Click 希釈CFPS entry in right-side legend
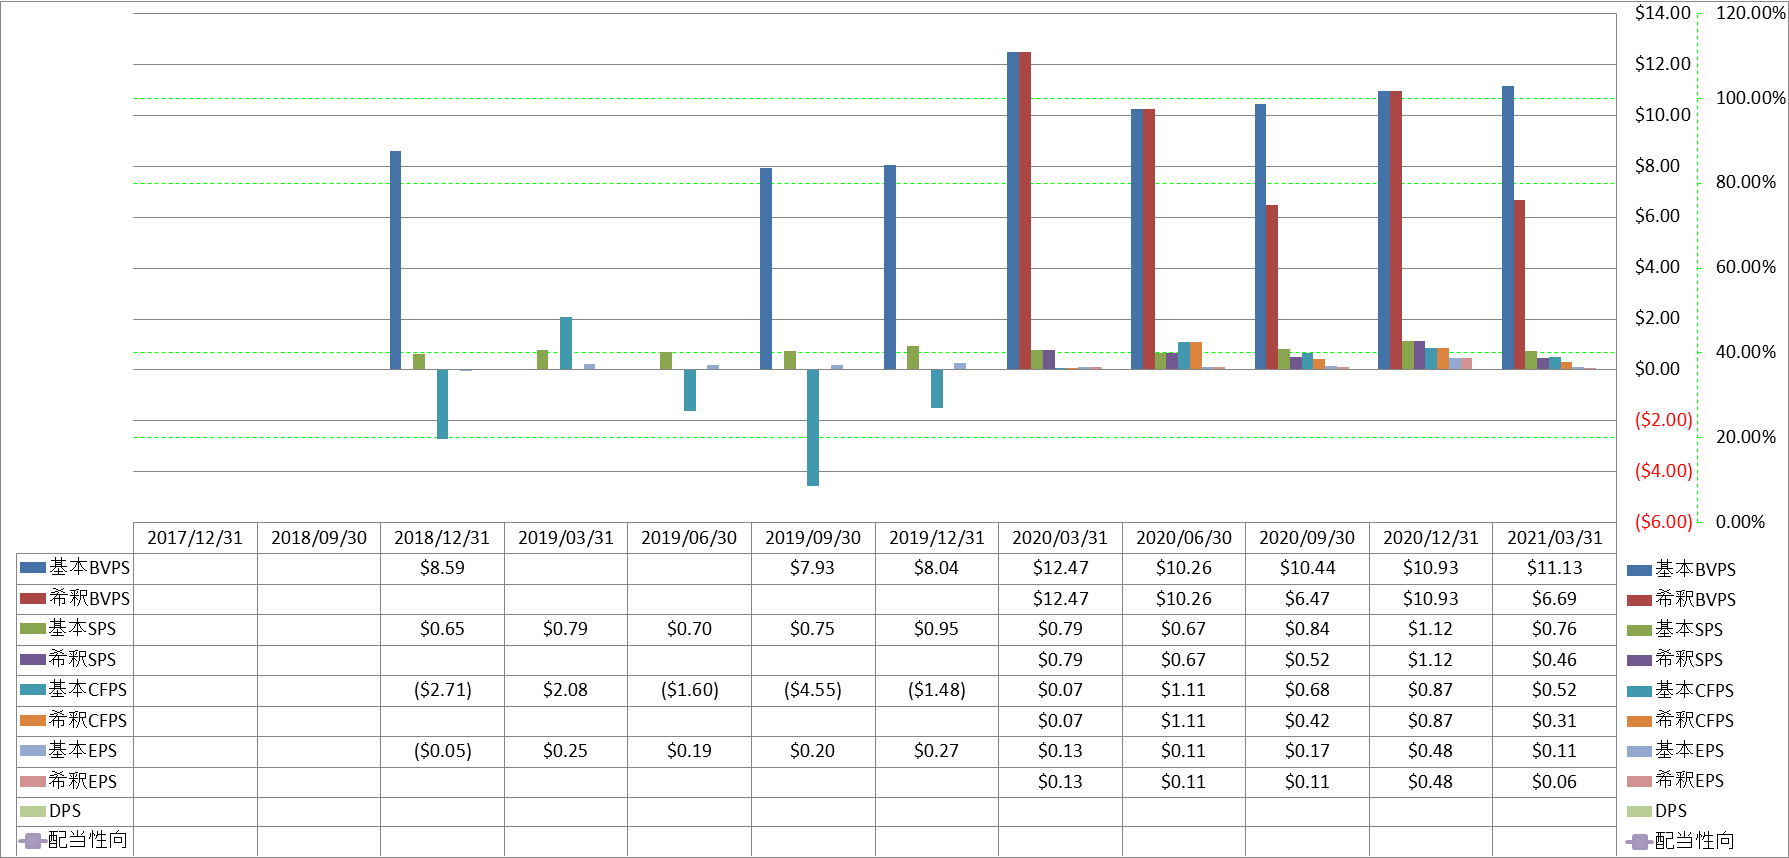This screenshot has width=1789, height=858. [1681, 720]
